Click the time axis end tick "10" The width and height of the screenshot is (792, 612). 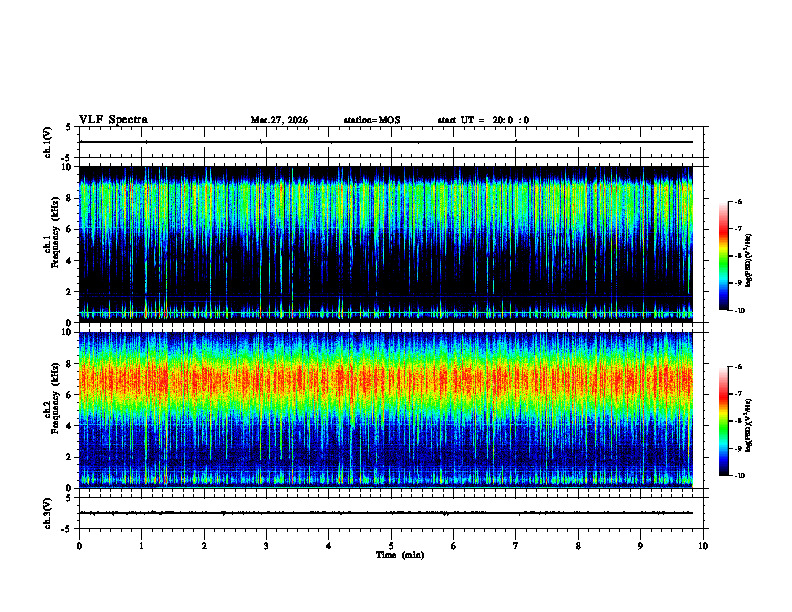tap(703, 546)
